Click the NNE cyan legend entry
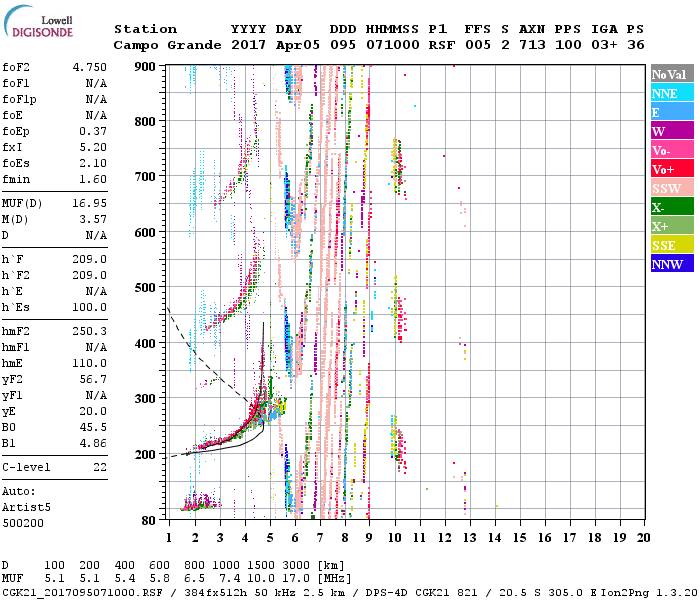The width and height of the screenshot is (700, 600). [x=669, y=93]
